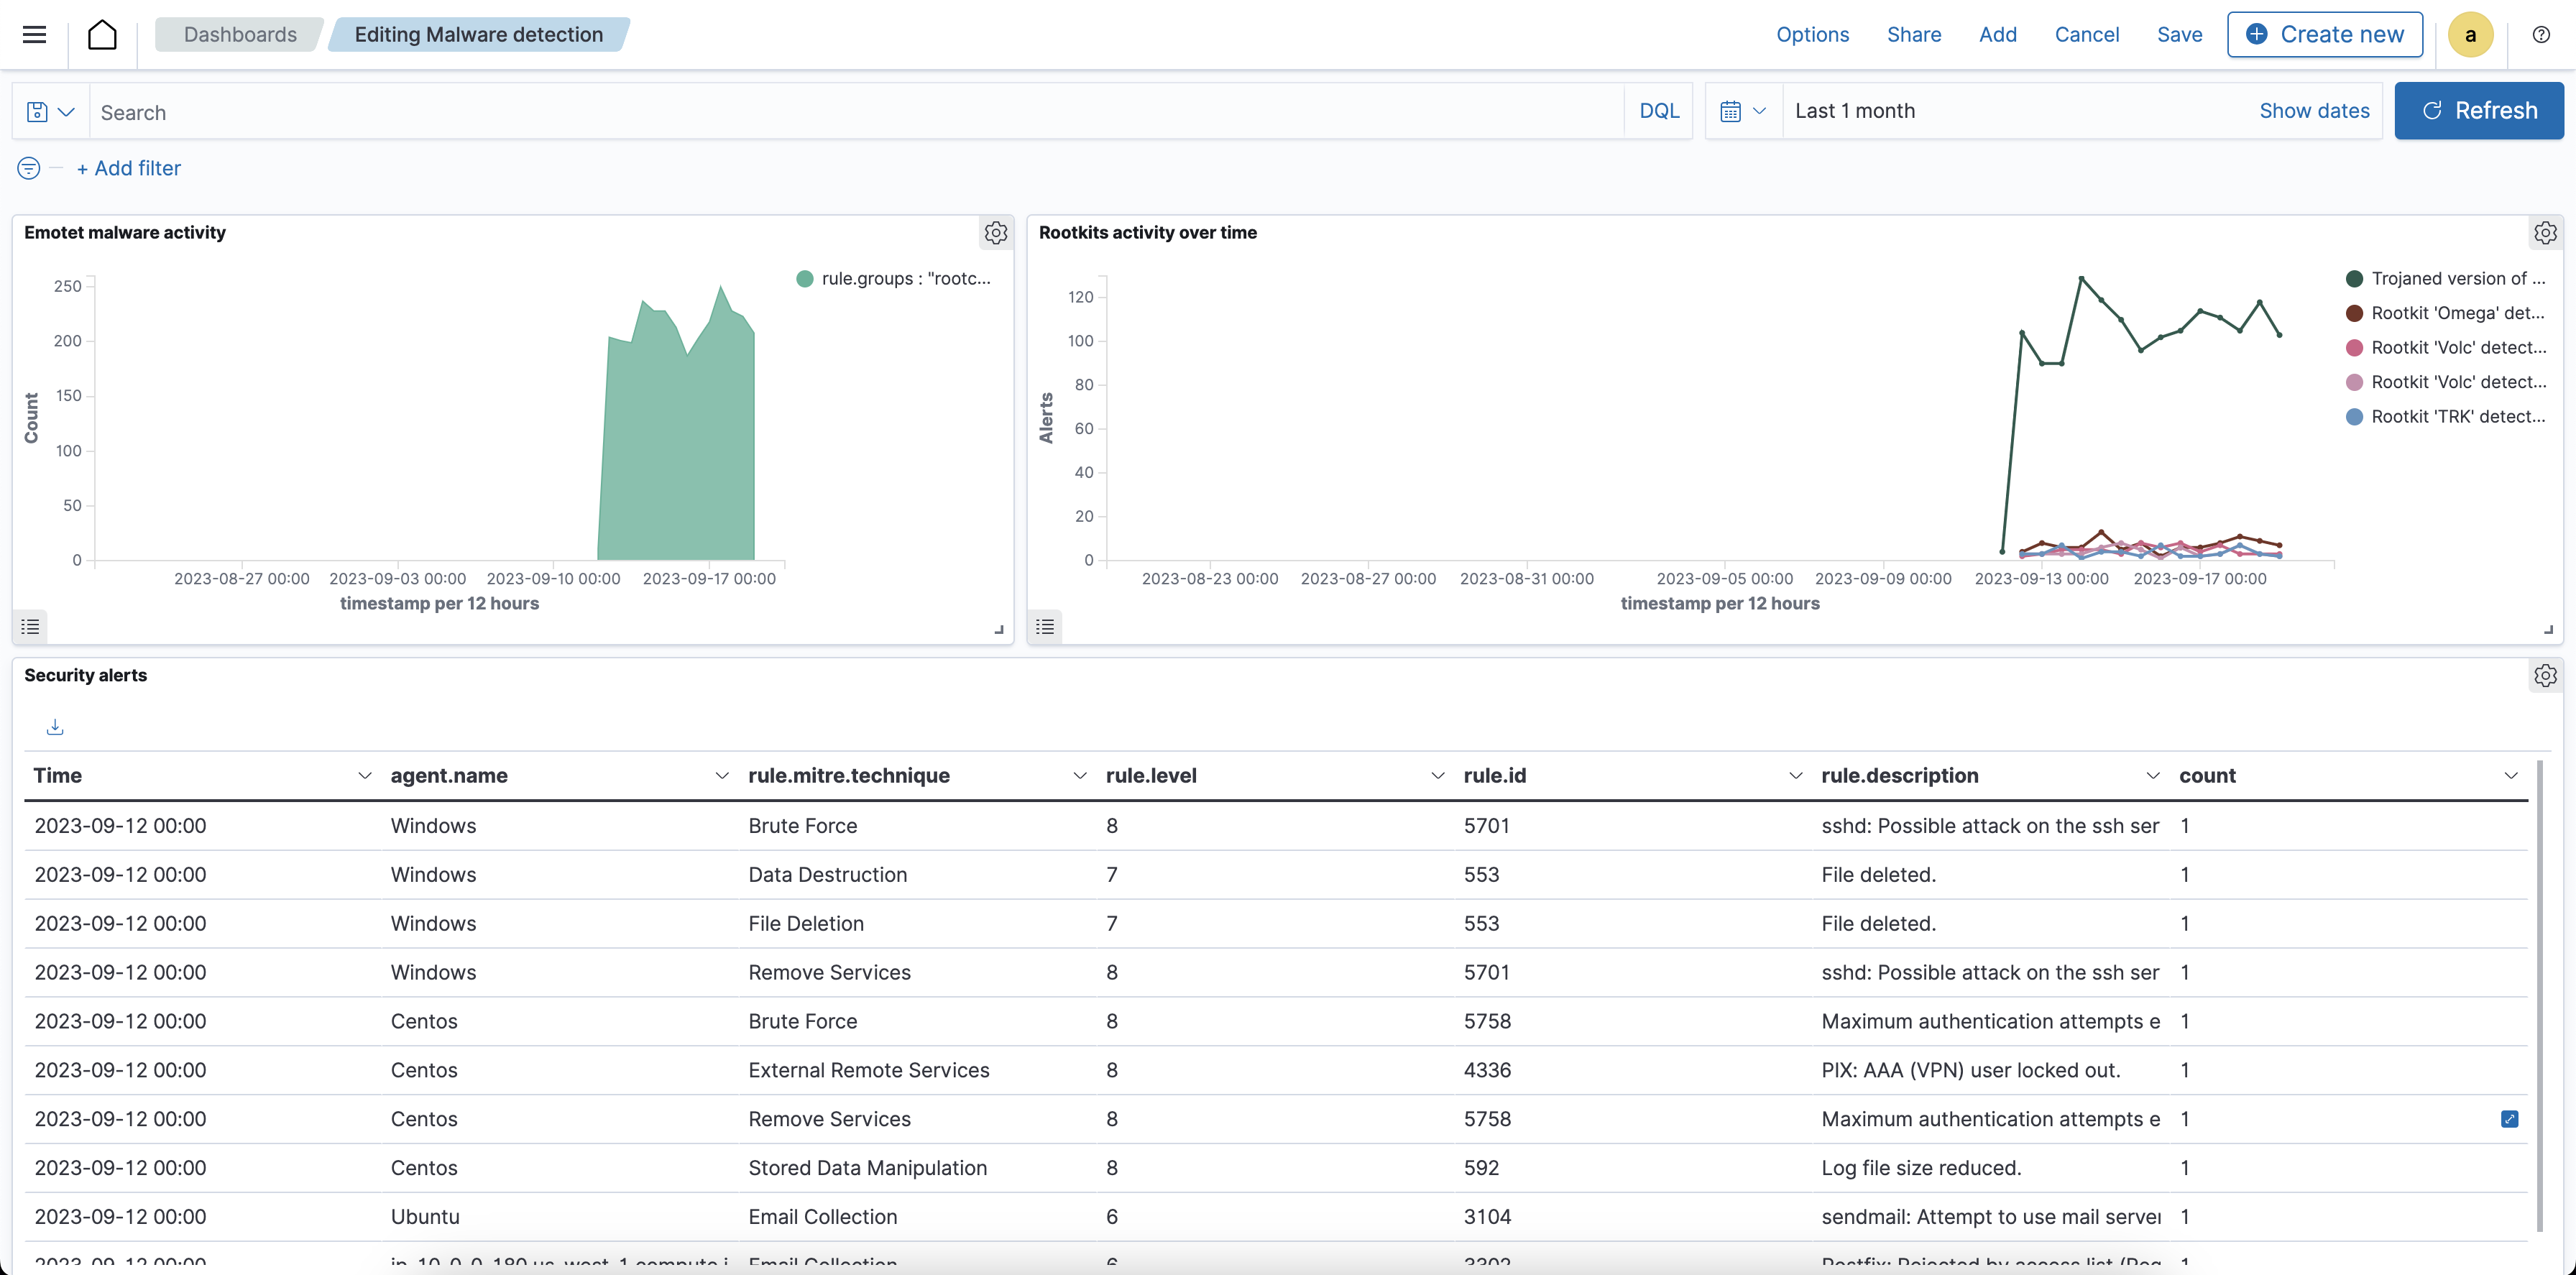Screen dimensions: 2576x1275
Task: Click the Add filter link
Action: (129, 168)
